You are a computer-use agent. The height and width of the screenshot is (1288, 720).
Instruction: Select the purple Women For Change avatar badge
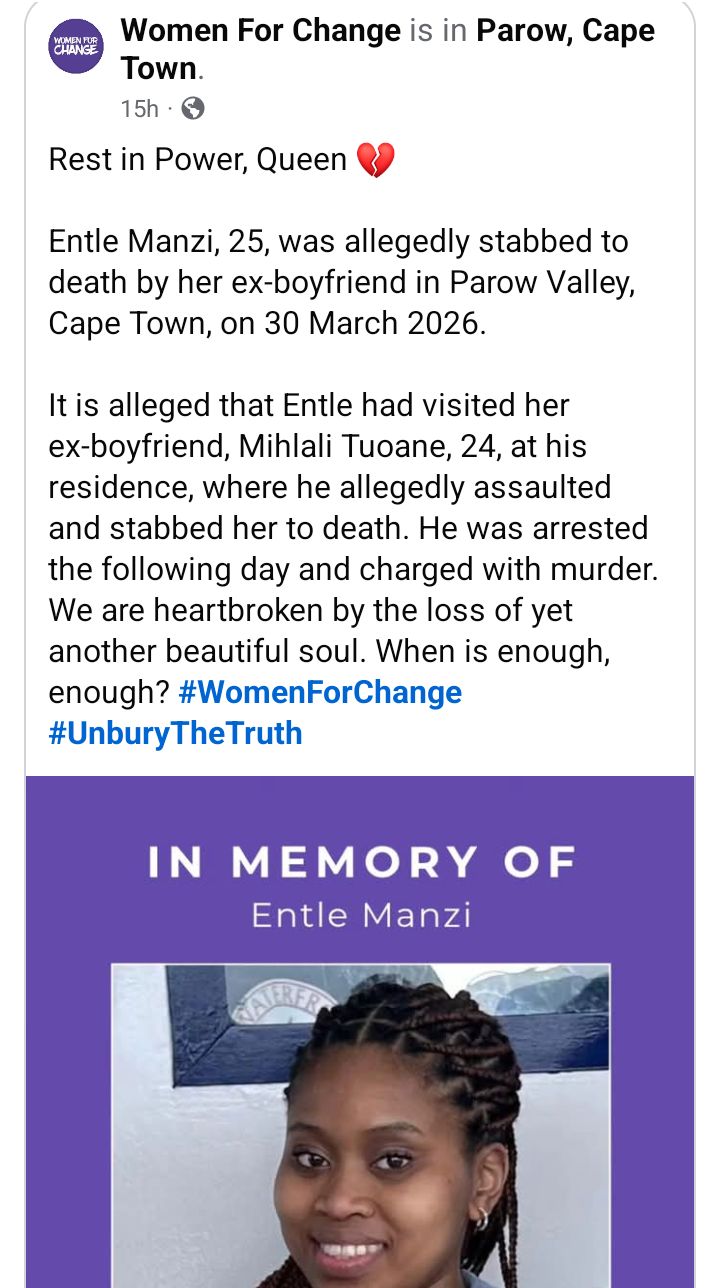pyautogui.click(x=77, y=47)
